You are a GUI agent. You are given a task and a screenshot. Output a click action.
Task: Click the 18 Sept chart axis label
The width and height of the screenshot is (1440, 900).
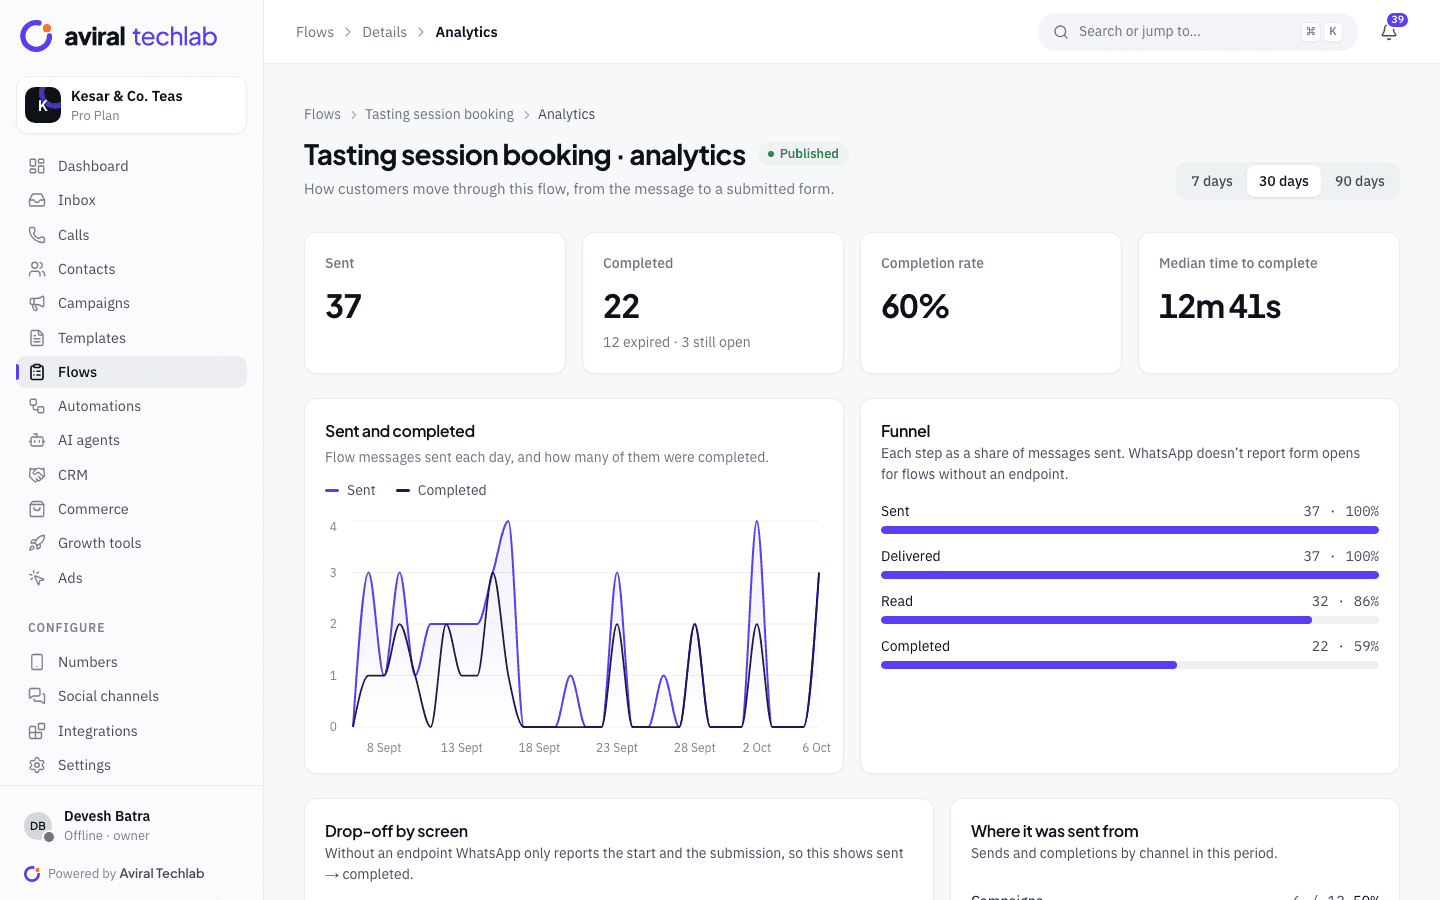click(539, 748)
